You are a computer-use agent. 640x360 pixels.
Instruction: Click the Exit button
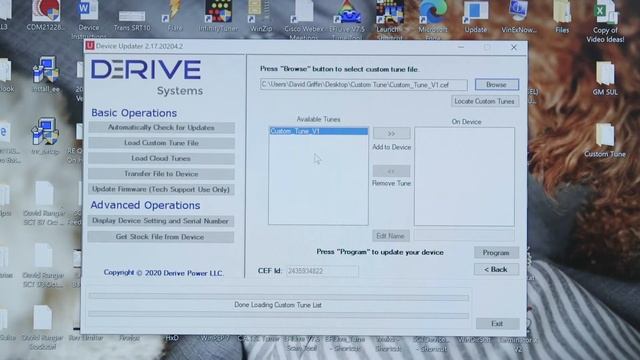tap(497, 324)
